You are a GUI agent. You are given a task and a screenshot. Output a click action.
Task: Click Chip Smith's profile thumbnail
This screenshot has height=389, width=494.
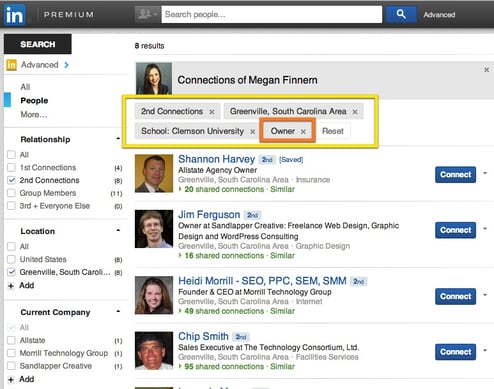tap(154, 351)
